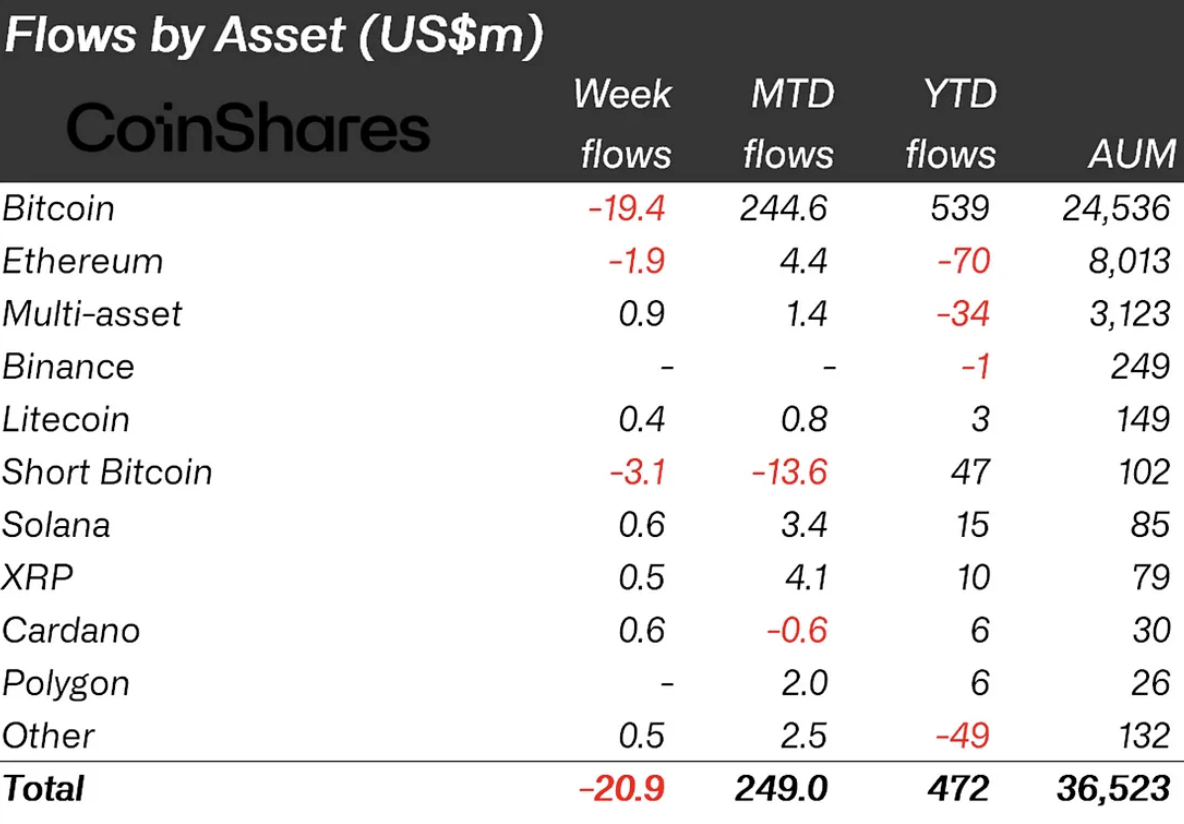Select the Bitcoin row label
Viewport: 1184px width, 824px height.
[x=58, y=208]
